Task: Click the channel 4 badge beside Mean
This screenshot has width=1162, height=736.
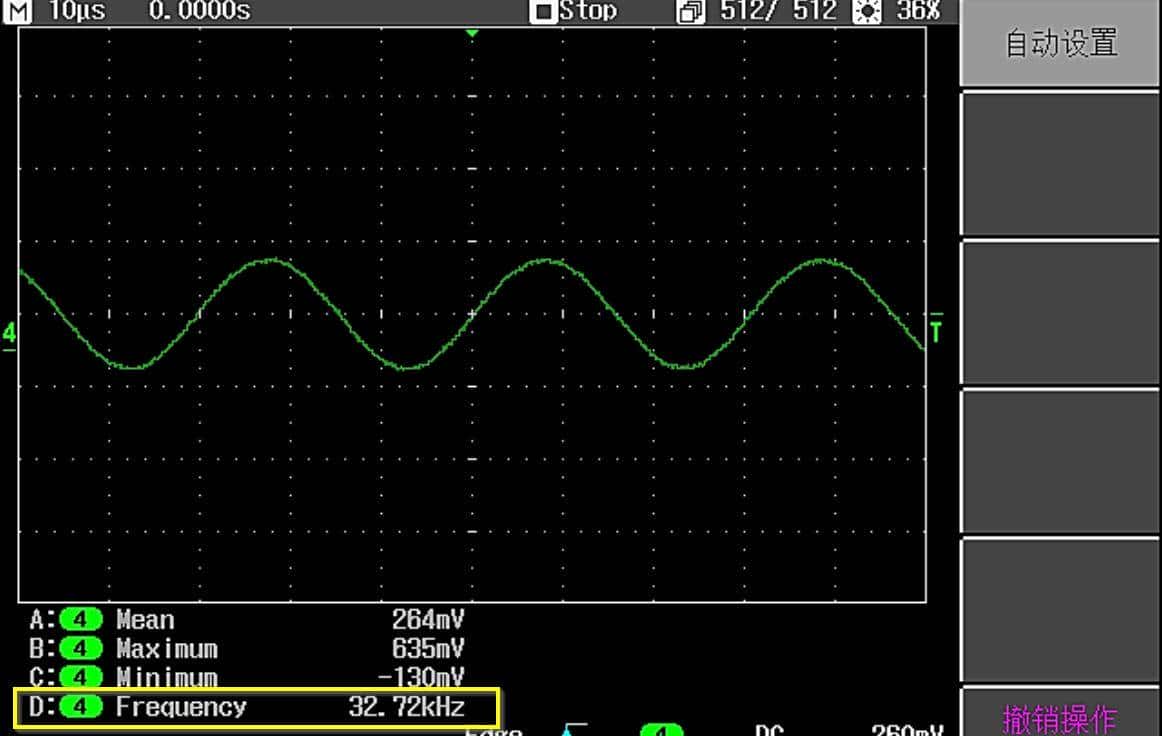Action: point(81,620)
